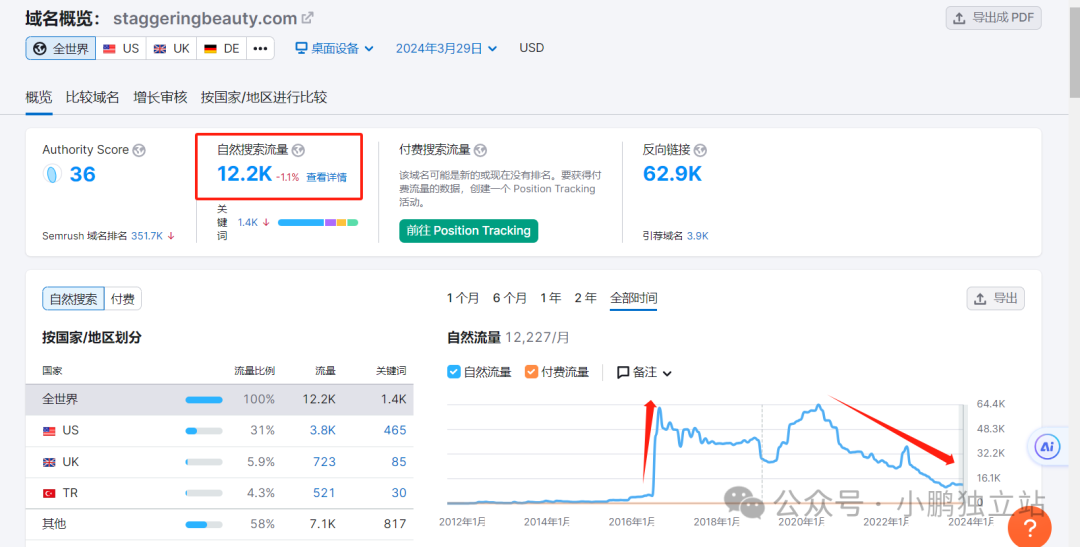Expand the desktop device dropdown
This screenshot has height=547, width=1080.
[x=335, y=48]
